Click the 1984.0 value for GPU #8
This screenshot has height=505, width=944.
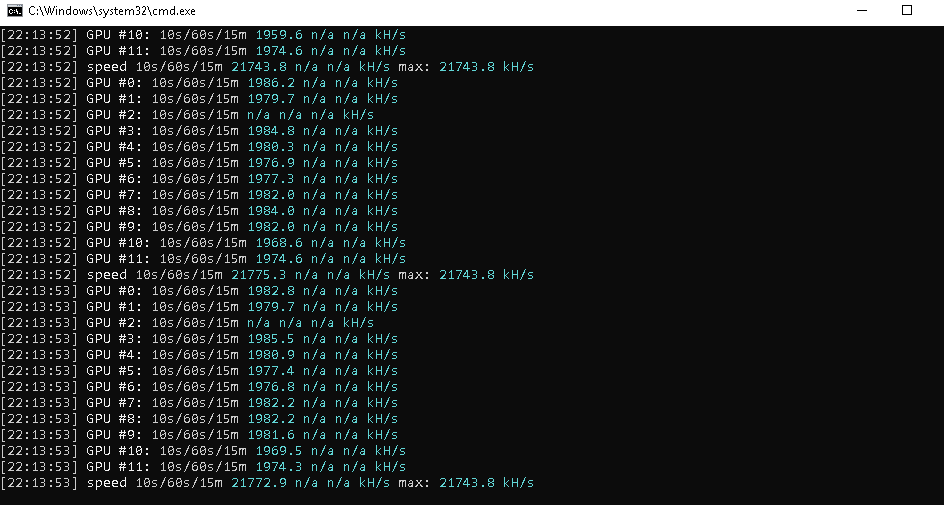271,211
